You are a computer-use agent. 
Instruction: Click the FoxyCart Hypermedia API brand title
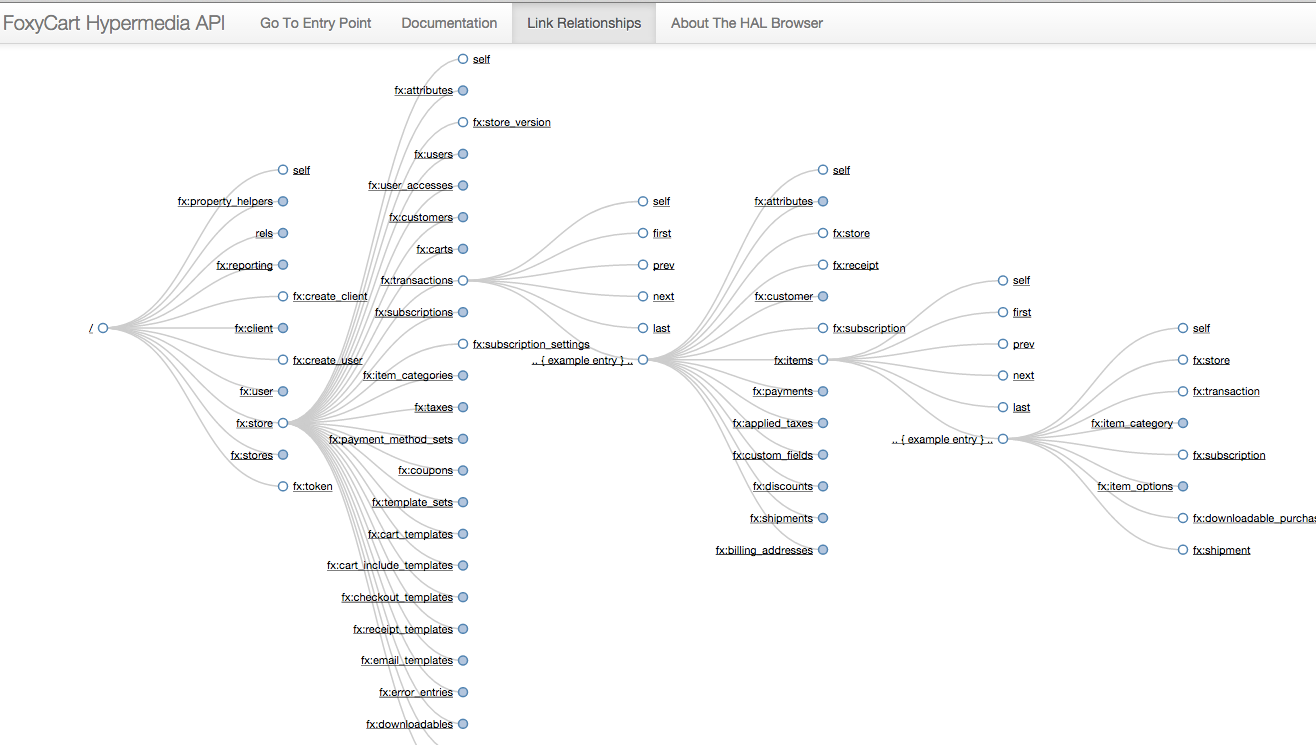click(114, 23)
